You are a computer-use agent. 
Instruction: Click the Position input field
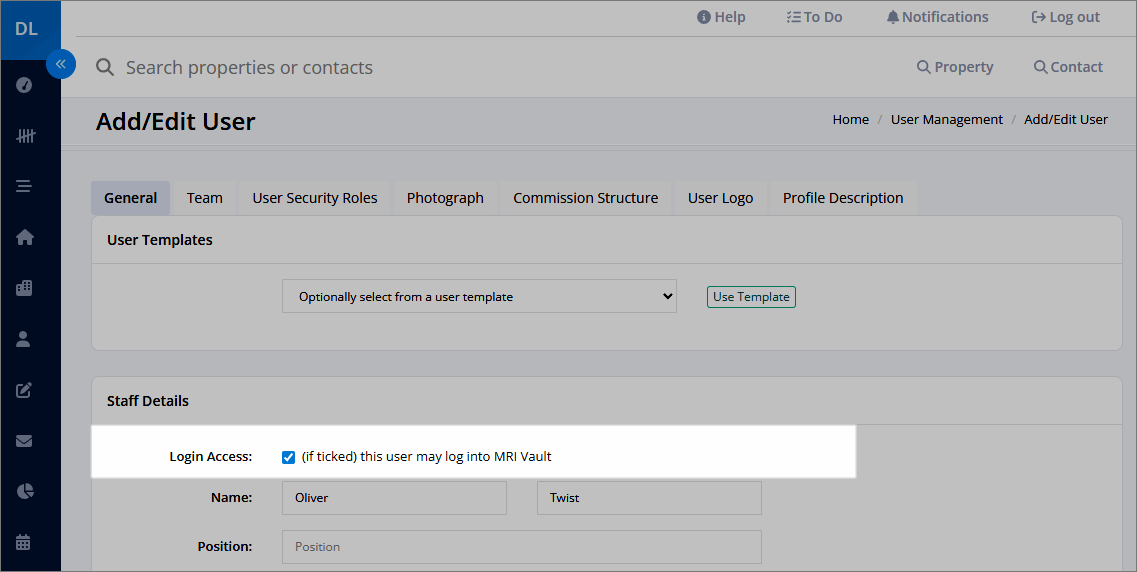(x=522, y=547)
